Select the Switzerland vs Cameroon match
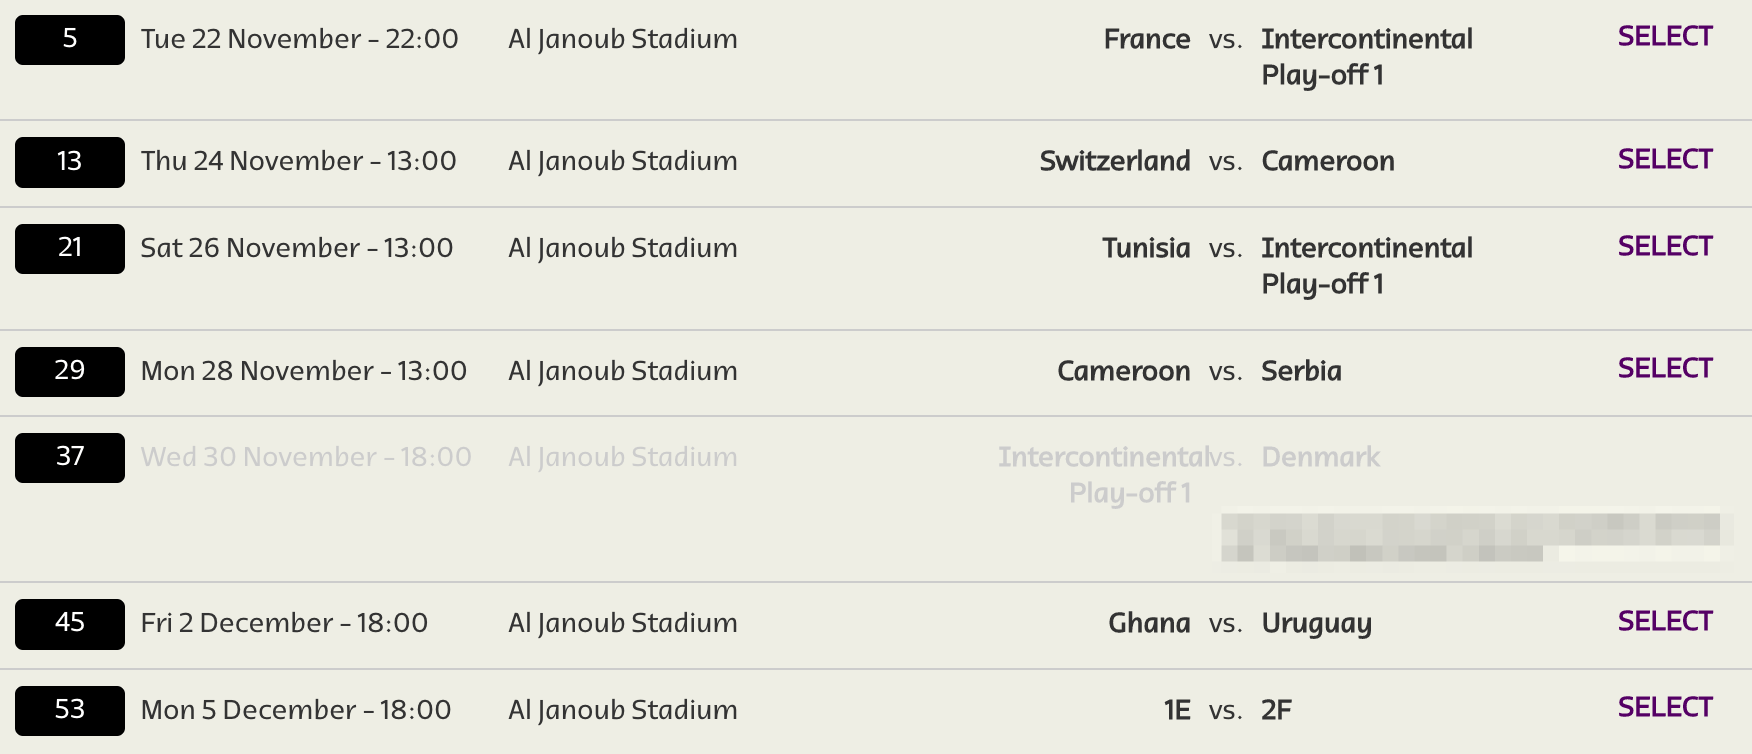1752x754 pixels. 1665,160
